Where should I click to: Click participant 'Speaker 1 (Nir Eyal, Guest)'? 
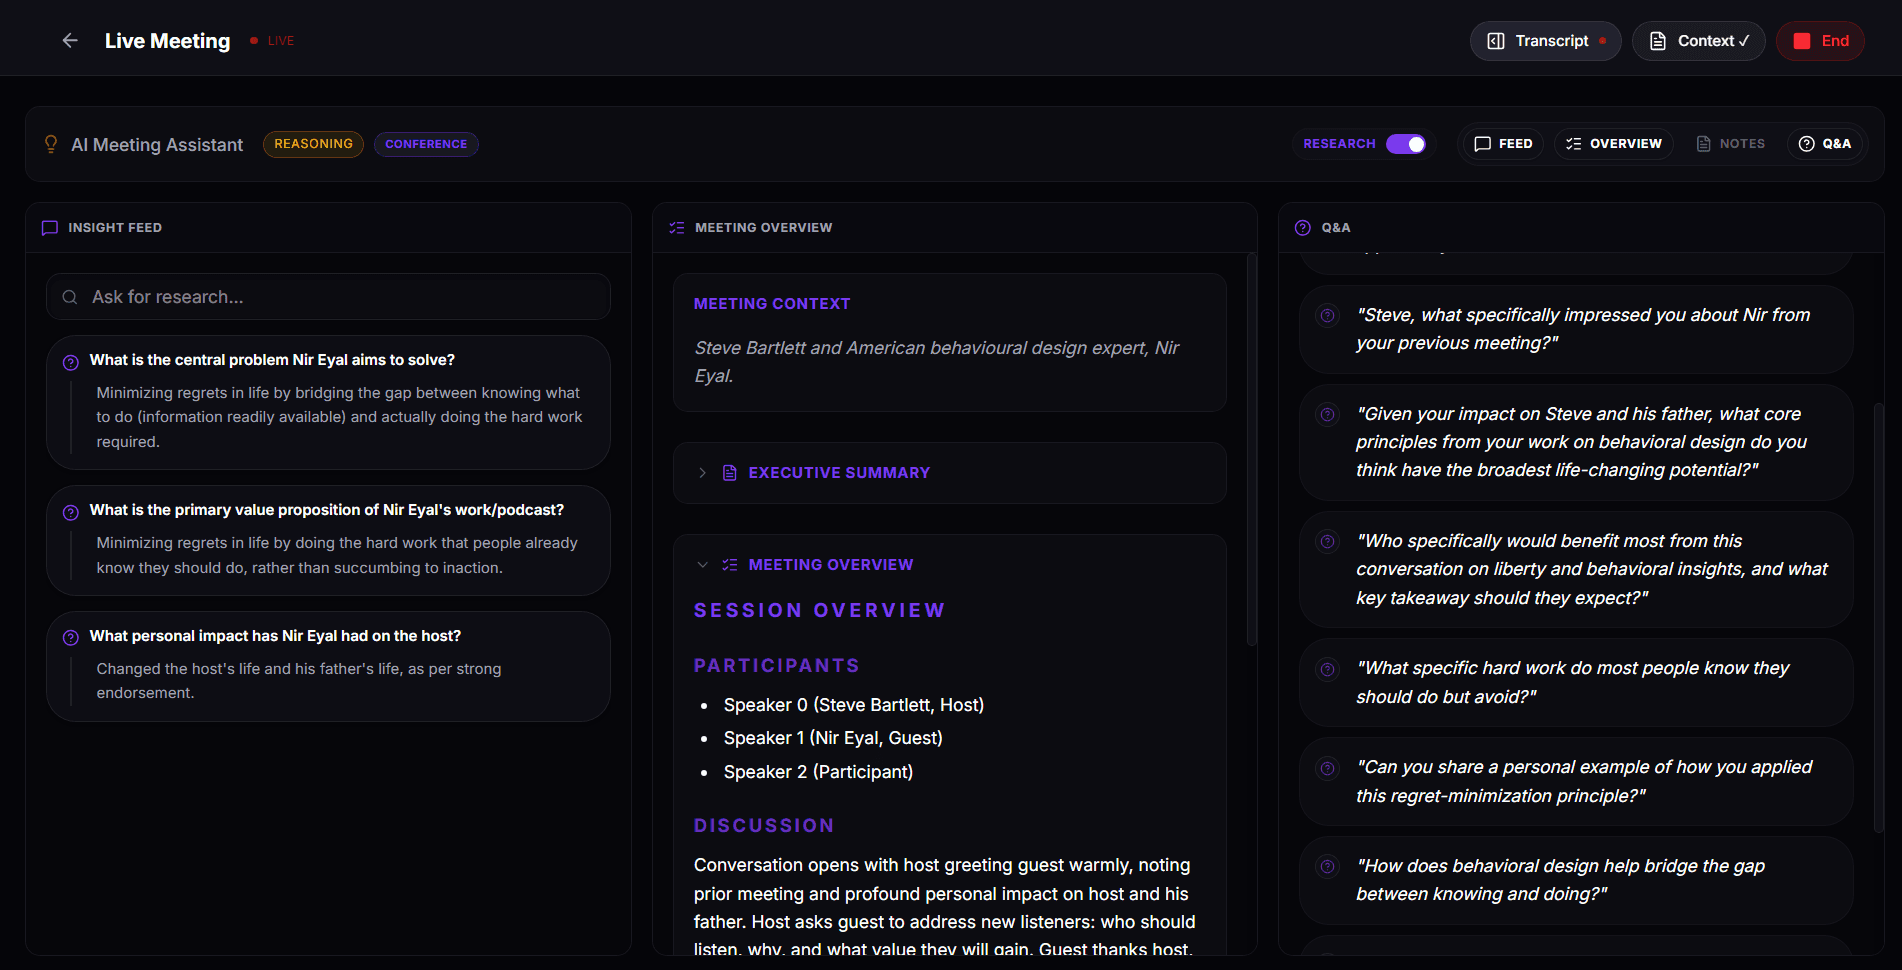pyautogui.click(x=833, y=738)
